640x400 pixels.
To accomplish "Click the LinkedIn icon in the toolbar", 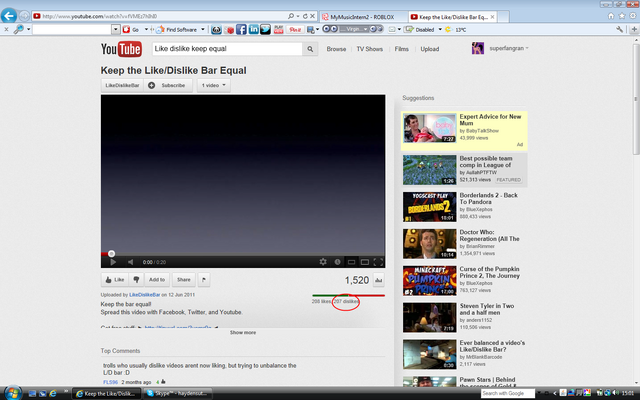I will 253,29.
